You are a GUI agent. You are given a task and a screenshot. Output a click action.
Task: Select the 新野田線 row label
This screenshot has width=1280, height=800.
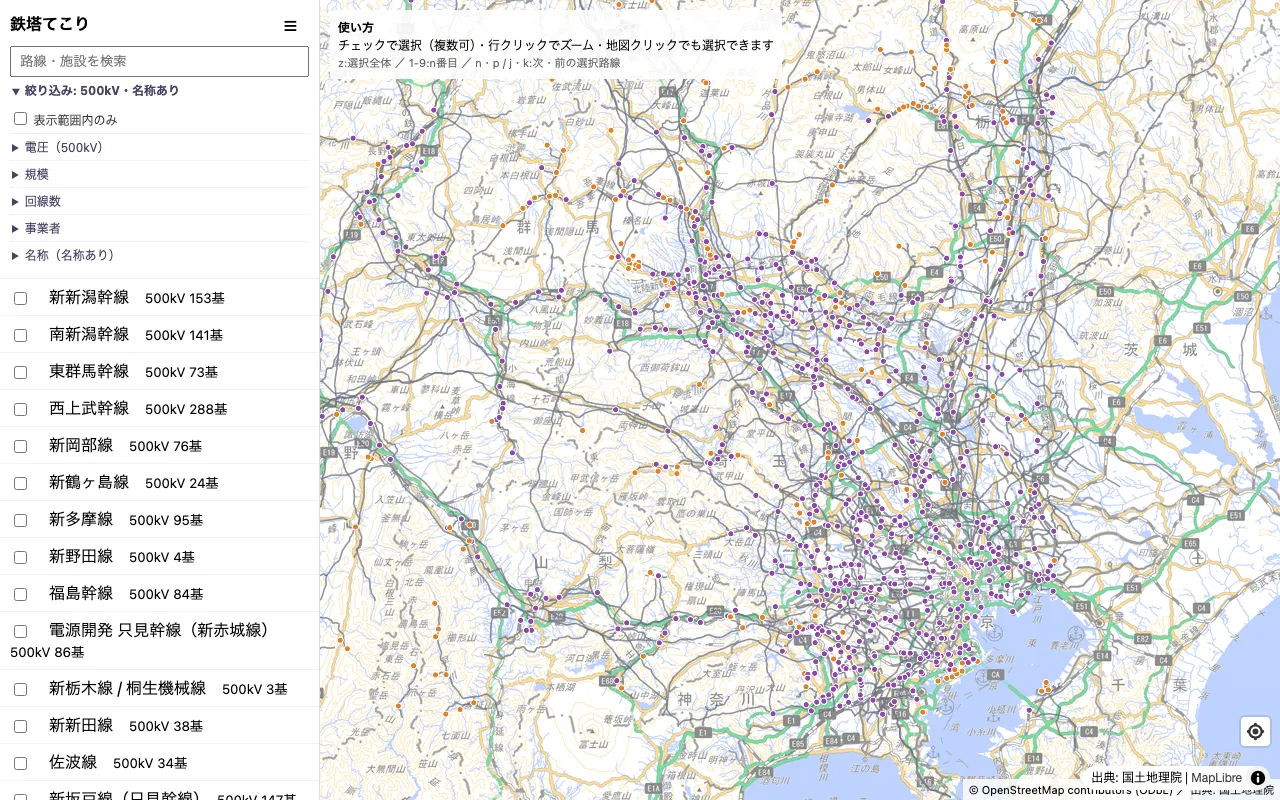(x=81, y=556)
